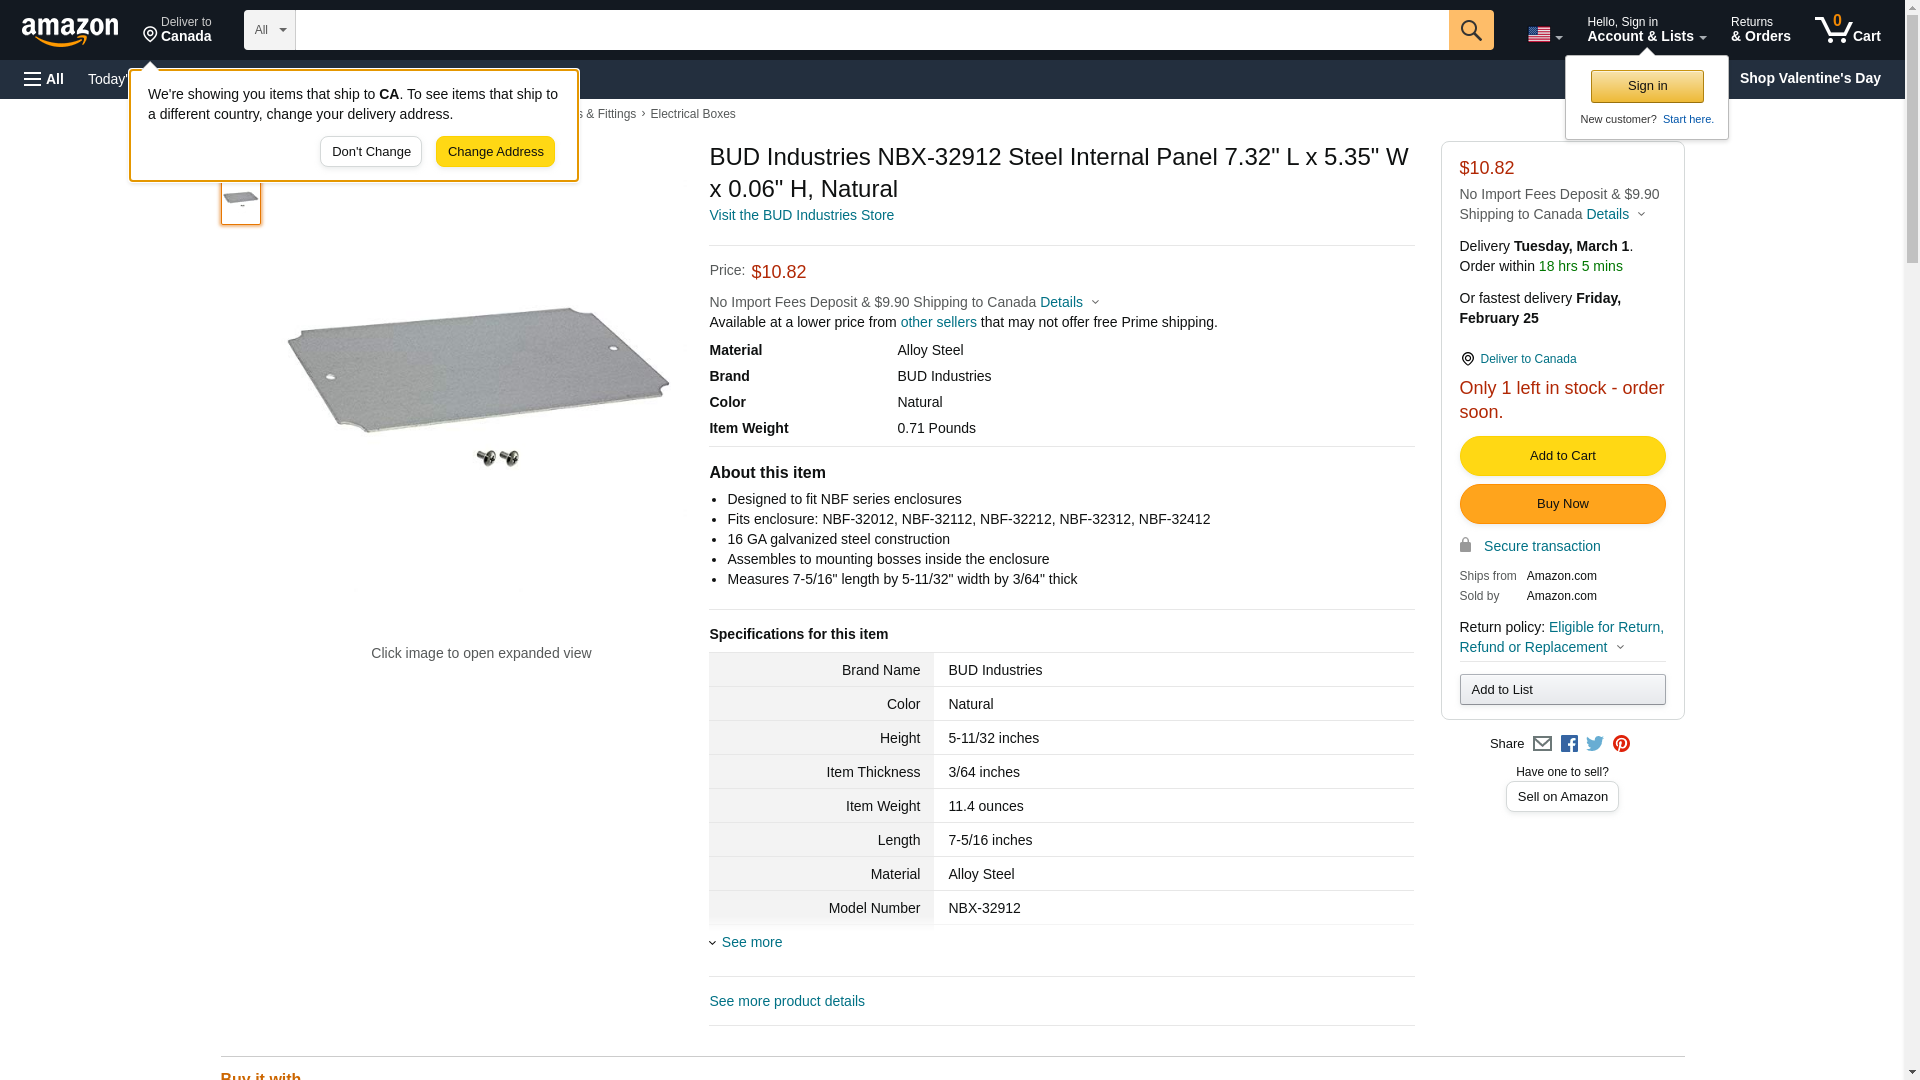Screen dimensions: 1920x1080
Task: Open the language flag selector
Action: tap(1544, 35)
